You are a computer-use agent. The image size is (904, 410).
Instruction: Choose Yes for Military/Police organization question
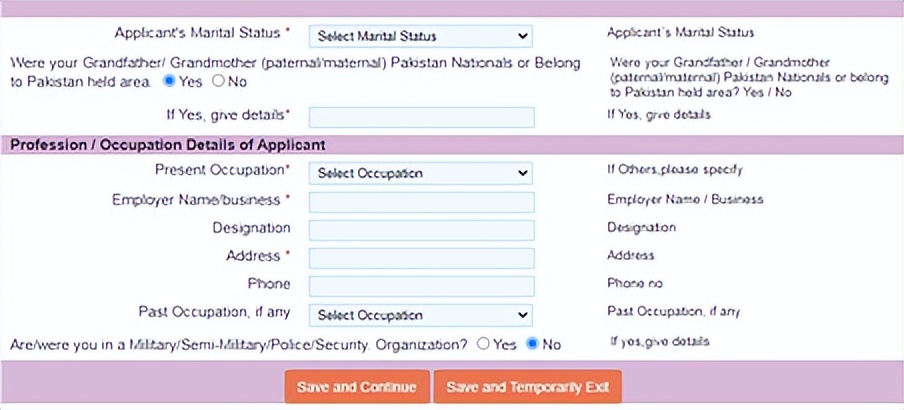[483, 344]
